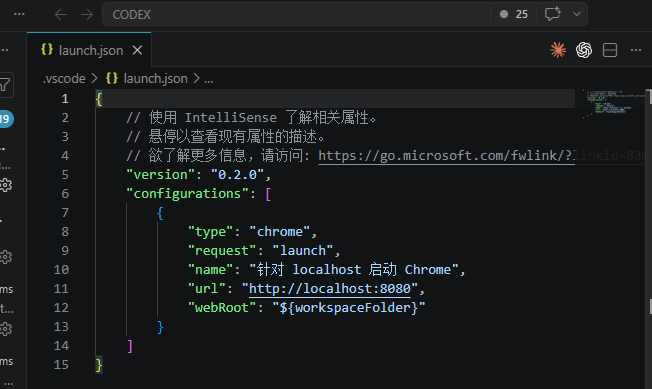Click the split editor layout icon
The image size is (652, 389).
click(x=610, y=50)
